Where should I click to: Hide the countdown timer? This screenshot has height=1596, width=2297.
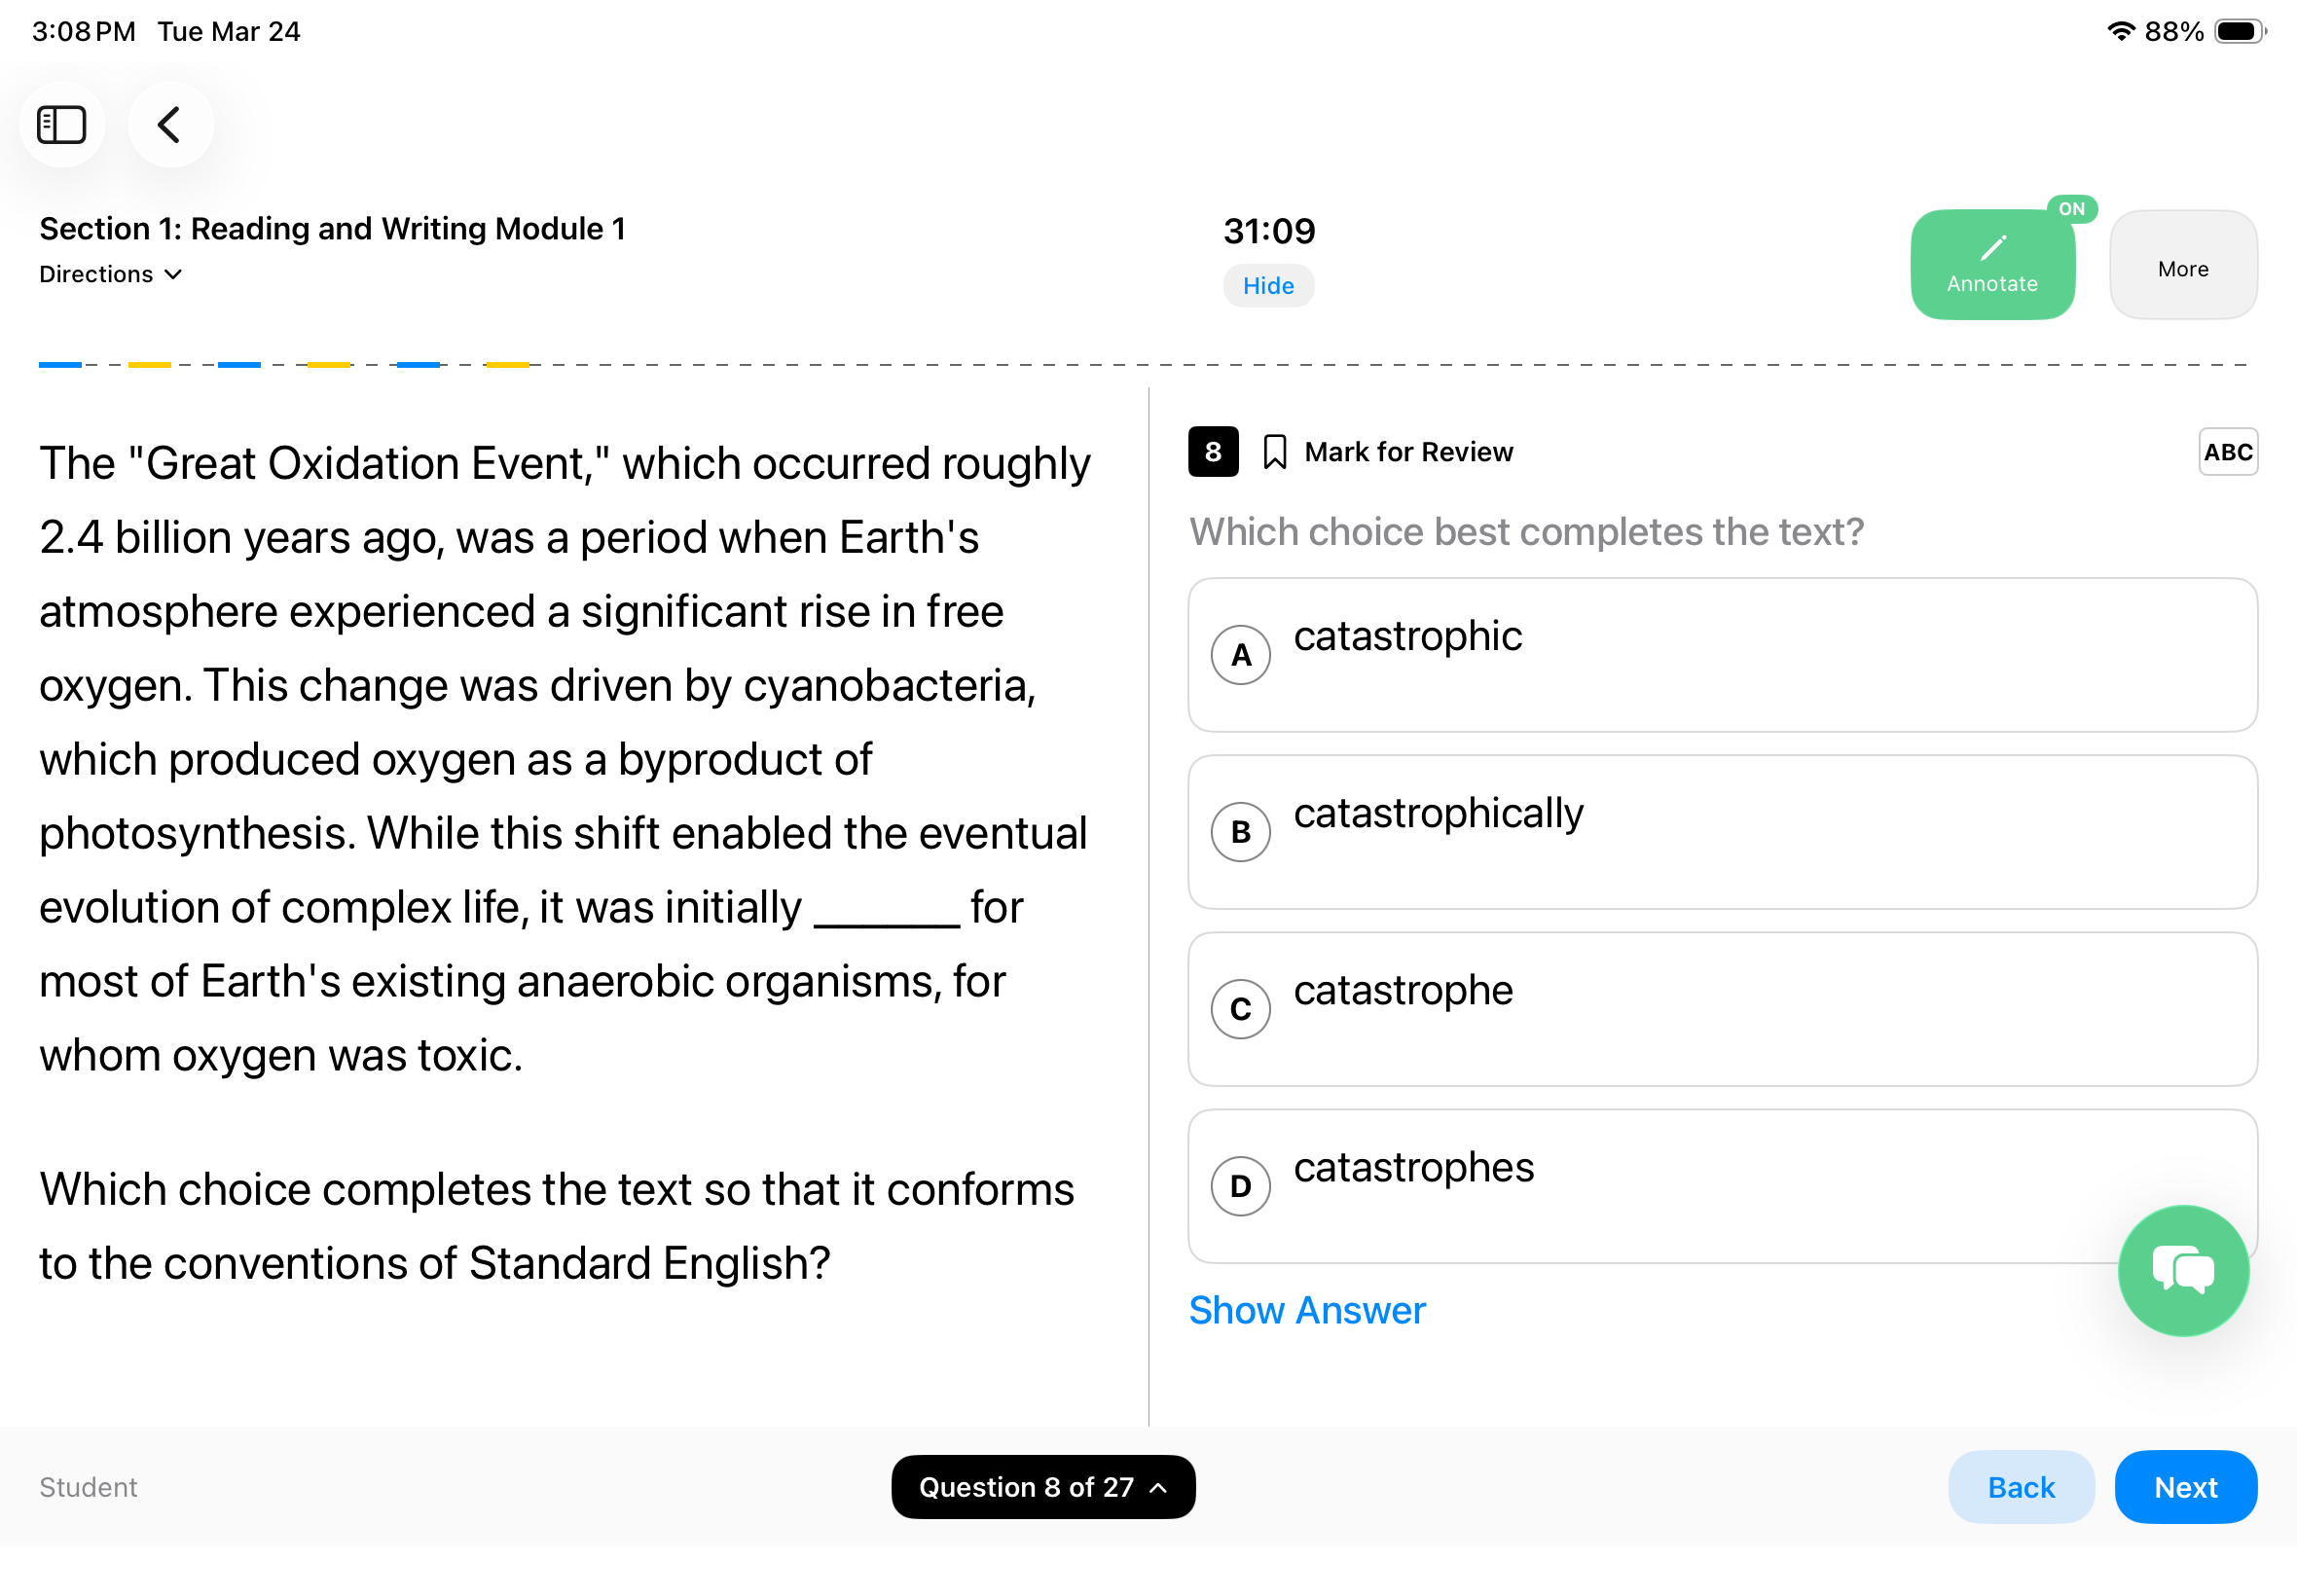click(1268, 286)
